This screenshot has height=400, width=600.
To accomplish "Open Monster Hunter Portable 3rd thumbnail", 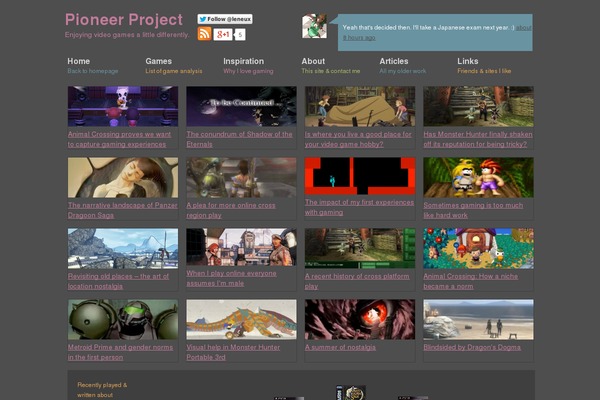I will 241,320.
